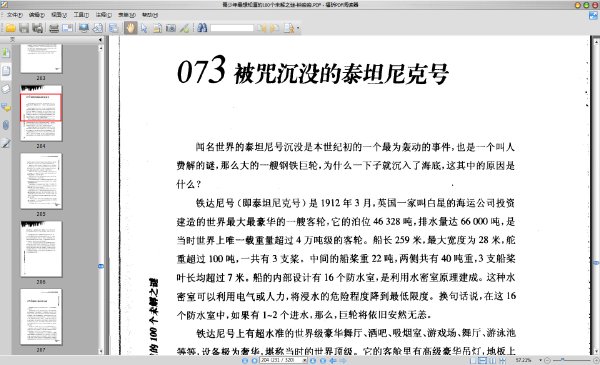Find previous result beside search box

[x=262, y=28]
